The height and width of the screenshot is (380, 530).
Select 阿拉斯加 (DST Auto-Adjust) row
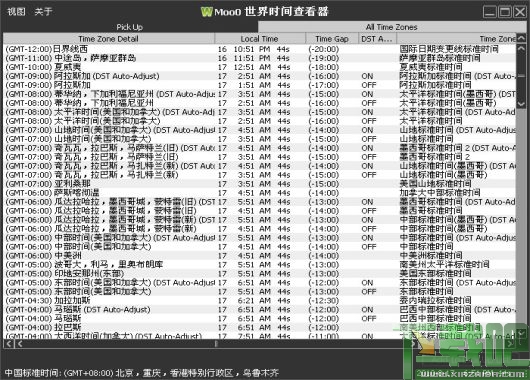pos(260,76)
